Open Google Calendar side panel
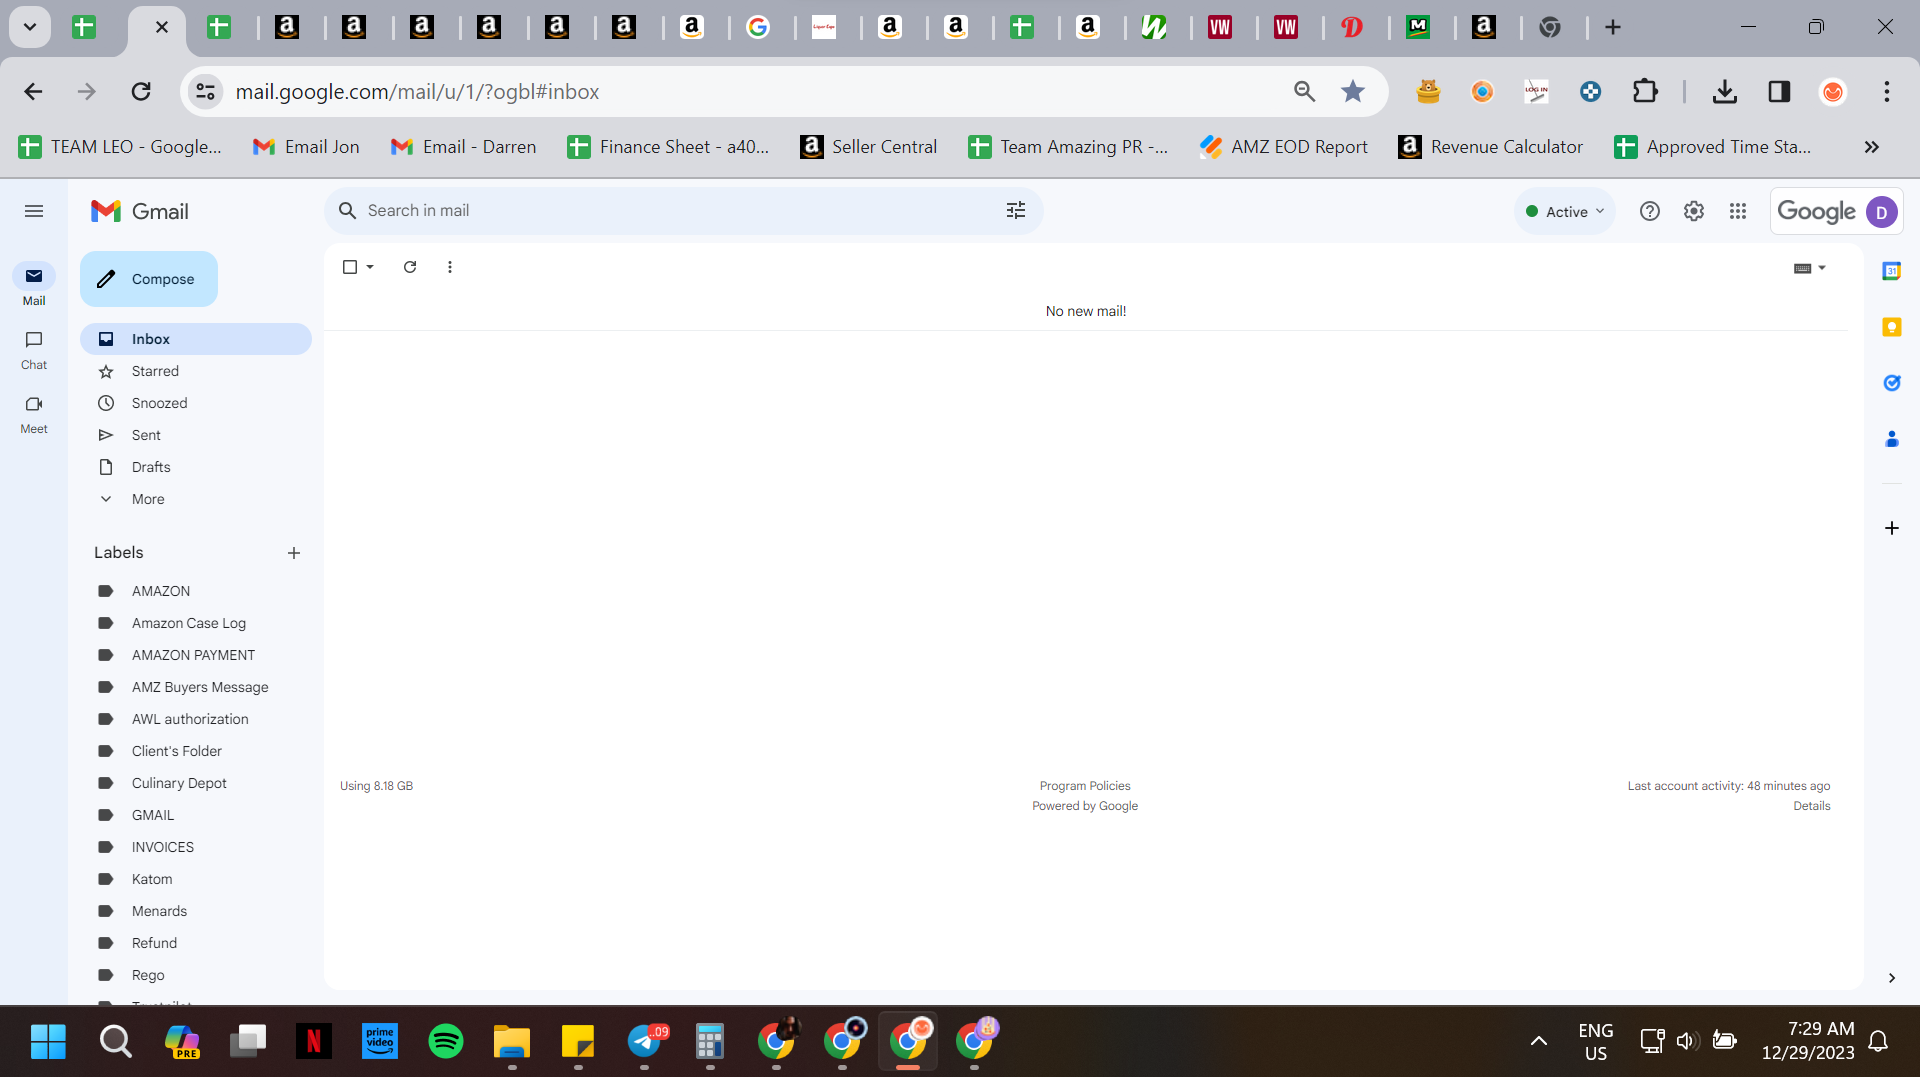 click(x=1892, y=271)
